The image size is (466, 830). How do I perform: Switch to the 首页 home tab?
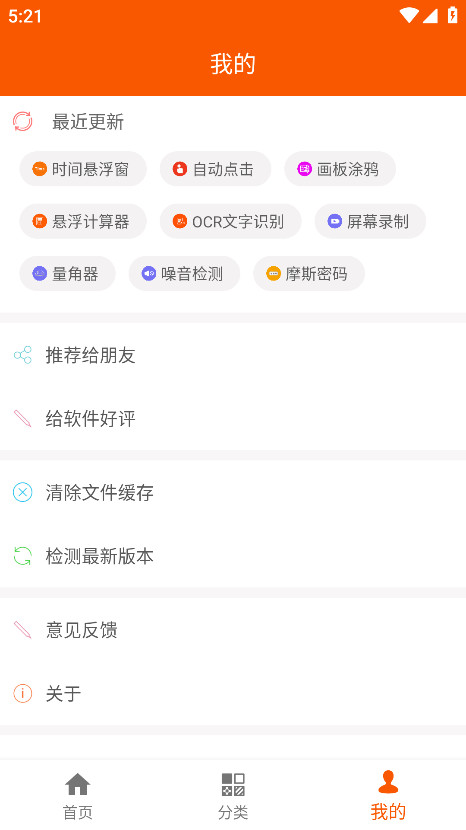tap(78, 796)
